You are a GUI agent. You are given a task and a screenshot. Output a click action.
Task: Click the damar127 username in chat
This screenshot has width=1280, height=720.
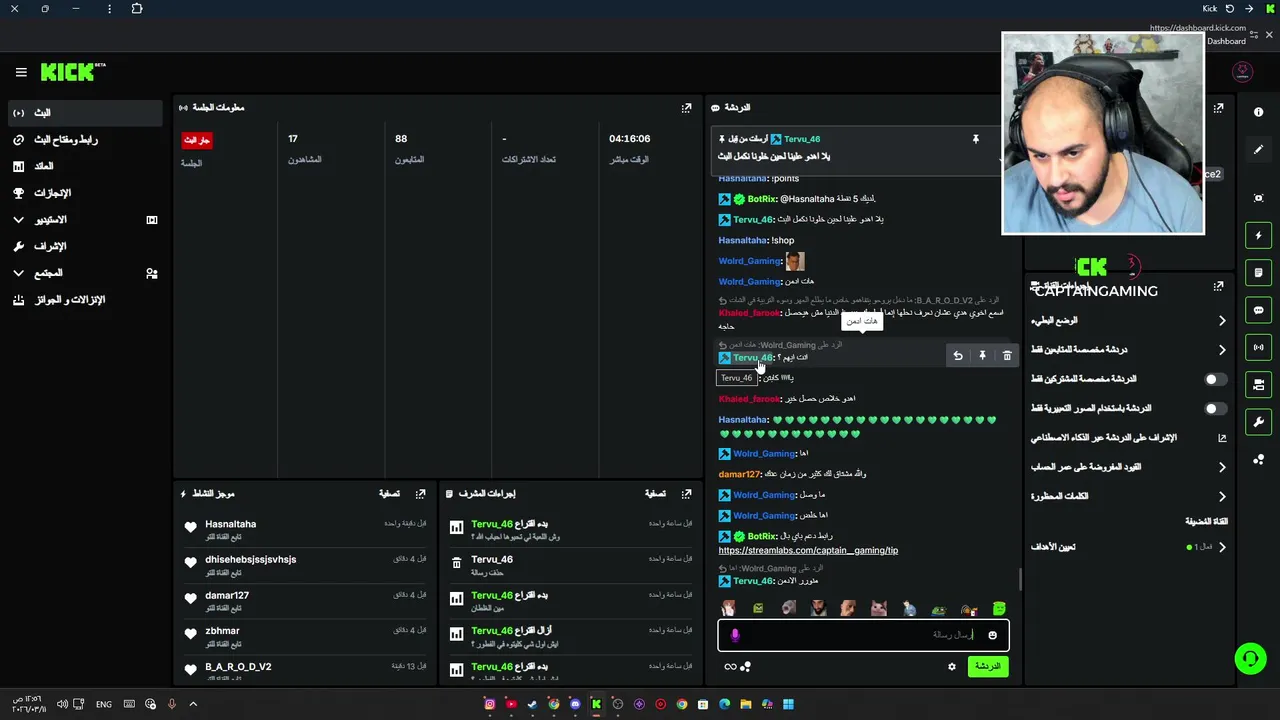[739, 474]
